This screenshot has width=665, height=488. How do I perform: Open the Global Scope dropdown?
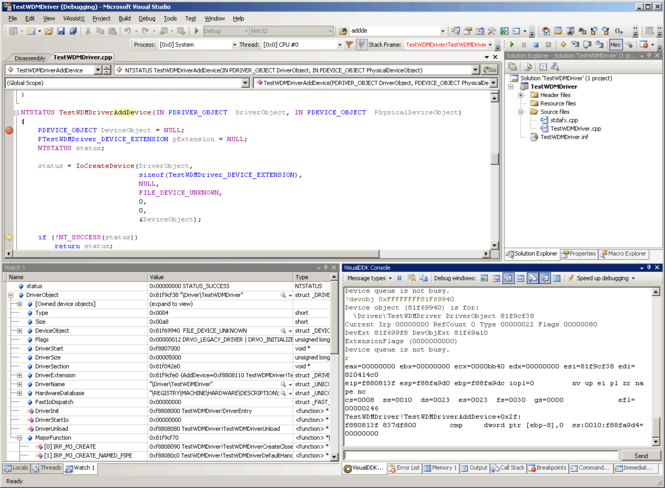[x=246, y=83]
